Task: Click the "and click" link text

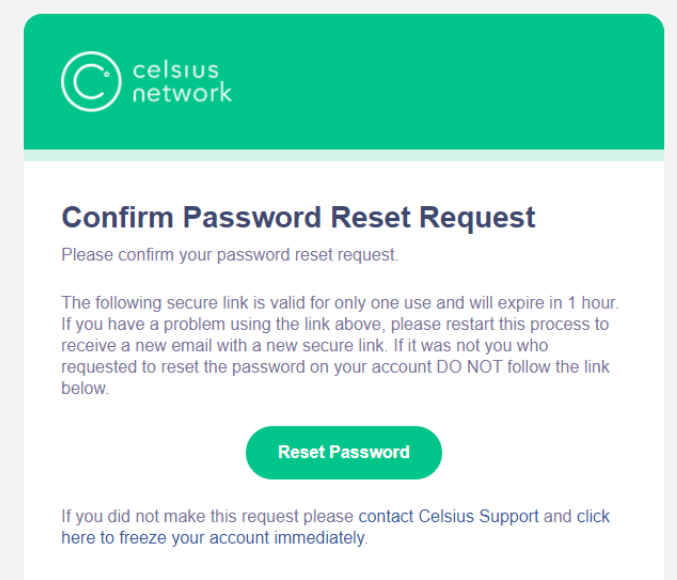Action: tap(576, 516)
